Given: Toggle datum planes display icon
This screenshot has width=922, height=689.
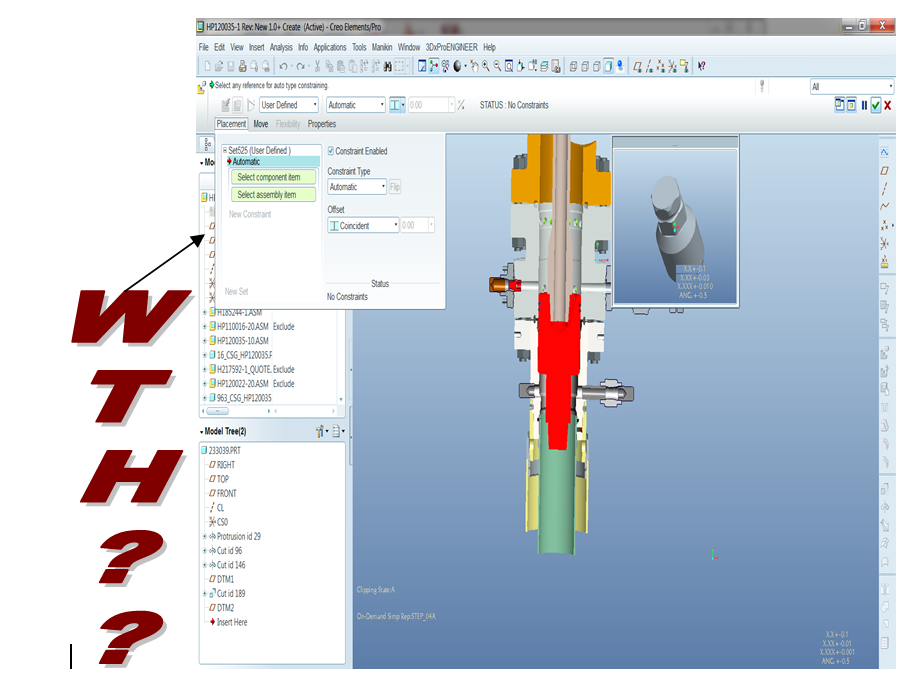Looking at the screenshot, I should [x=637, y=66].
